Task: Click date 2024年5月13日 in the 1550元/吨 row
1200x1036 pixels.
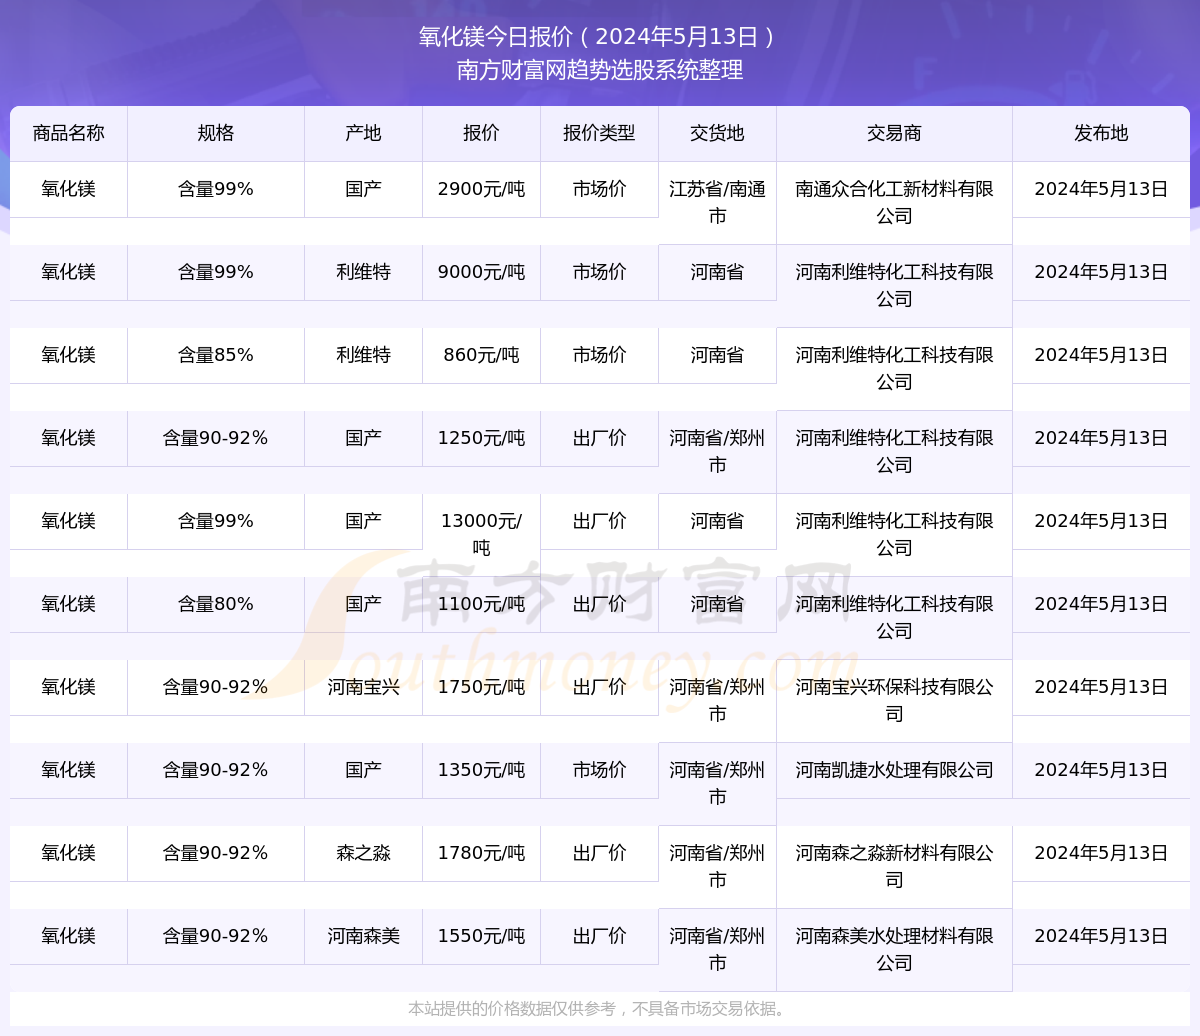Action: 1101,936
